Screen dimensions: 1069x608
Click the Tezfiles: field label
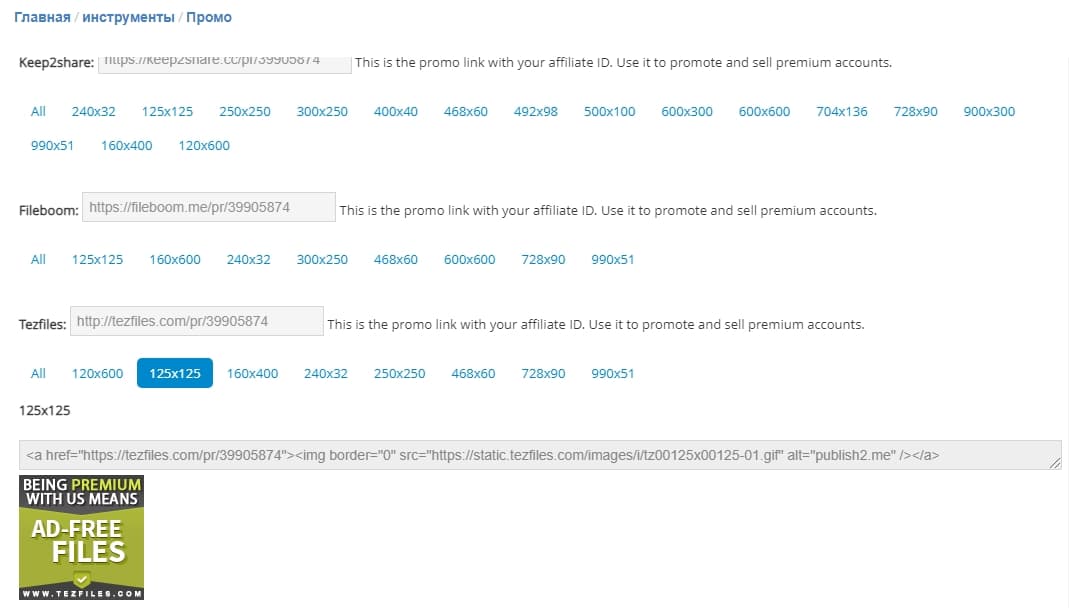[42, 324]
